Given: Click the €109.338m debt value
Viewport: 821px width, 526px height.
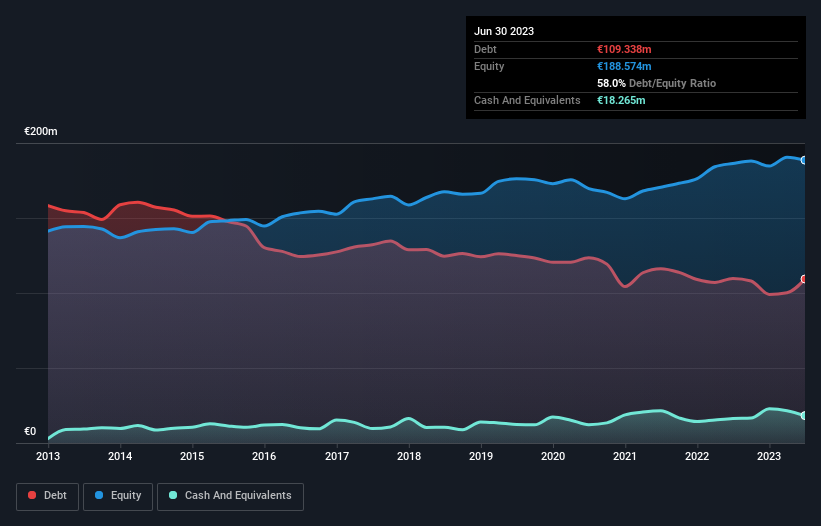Looking at the screenshot, I should [624, 49].
